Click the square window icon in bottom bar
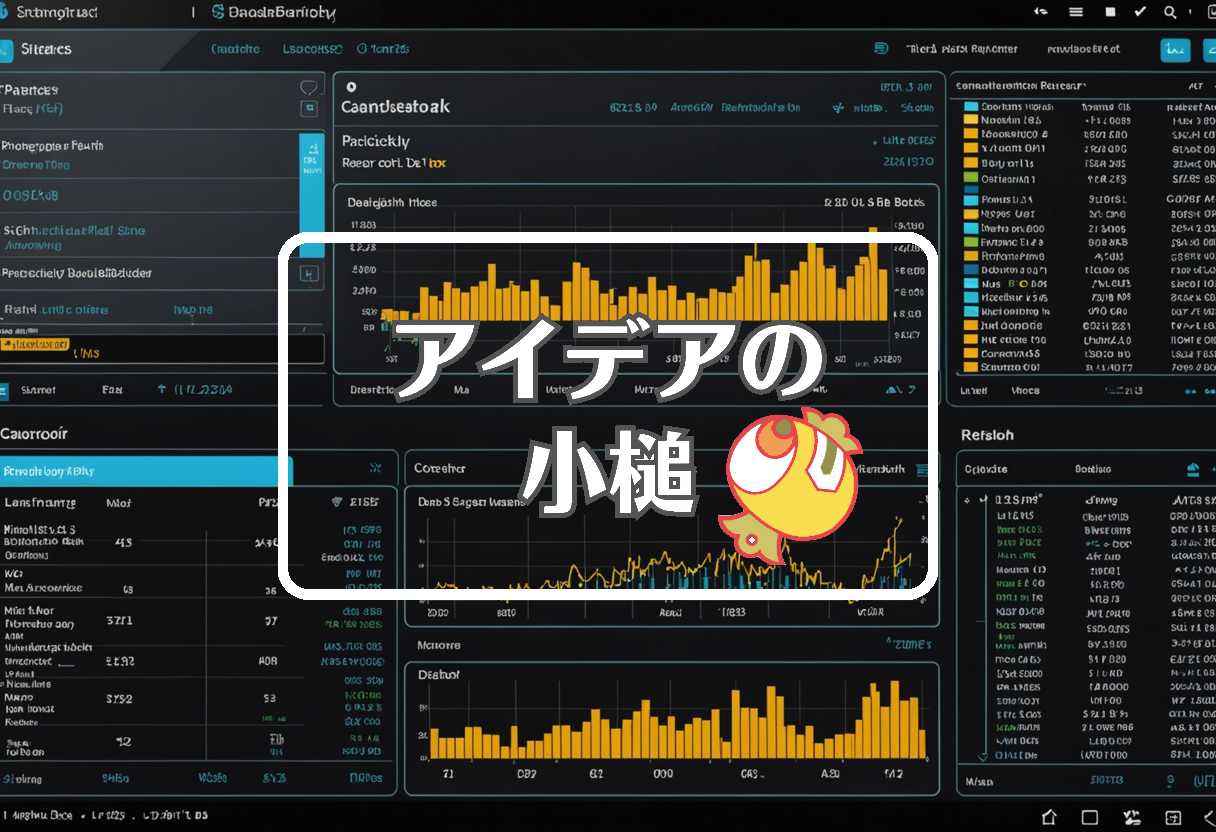The image size is (1216, 832). [1090, 816]
